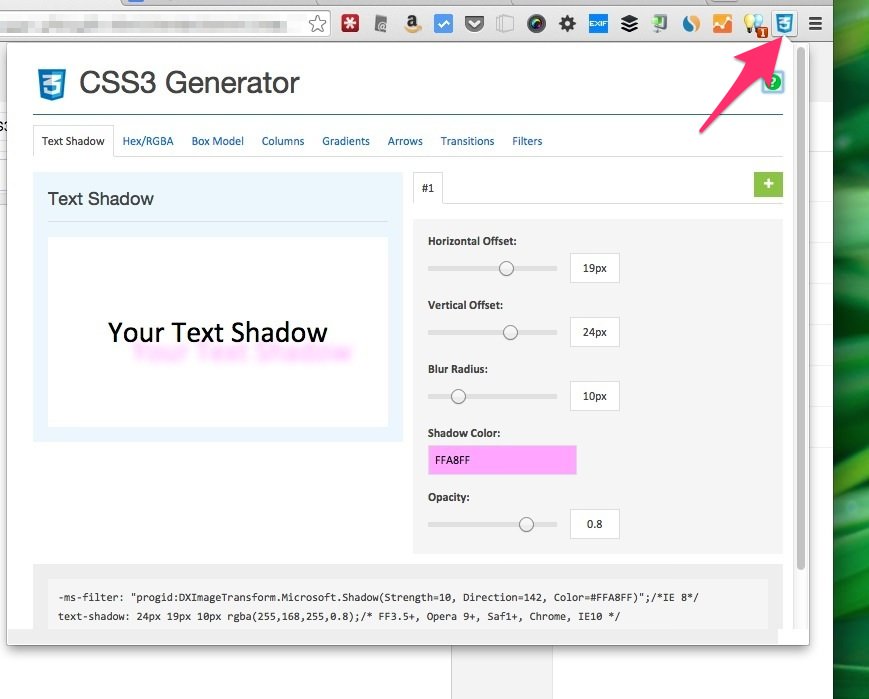Click the bookmark star in the address bar
This screenshot has width=869, height=699.
[318, 24]
